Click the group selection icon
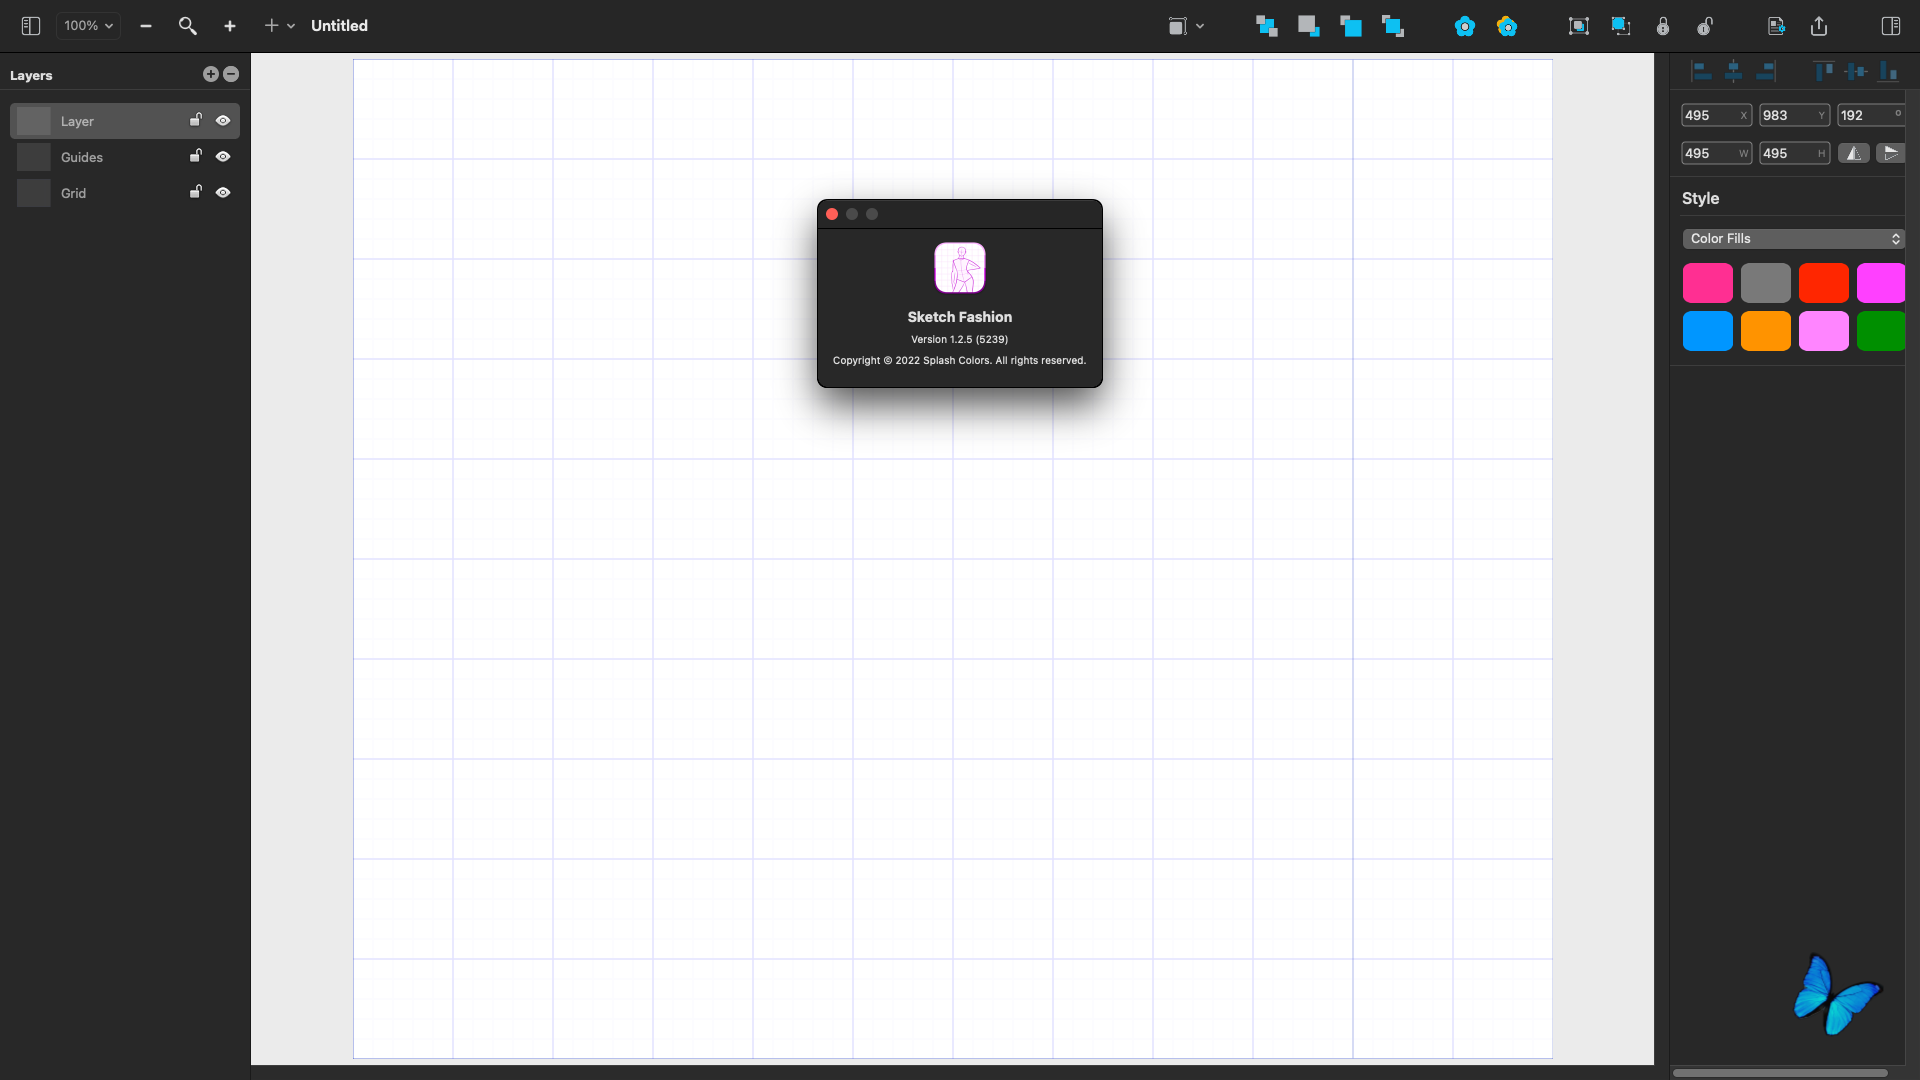Viewport: 1920px width, 1080px height. pyautogui.click(x=1579, y=26)
